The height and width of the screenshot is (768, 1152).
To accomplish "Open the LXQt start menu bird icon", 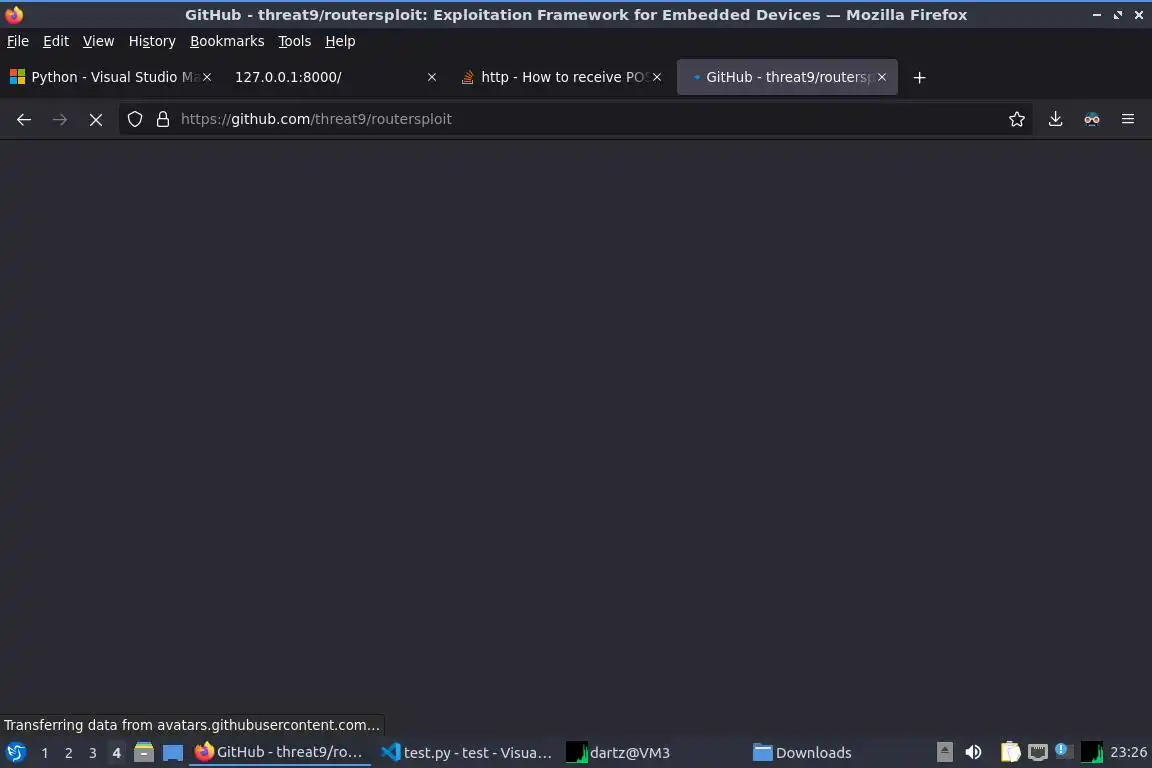I will click(15, 753).
